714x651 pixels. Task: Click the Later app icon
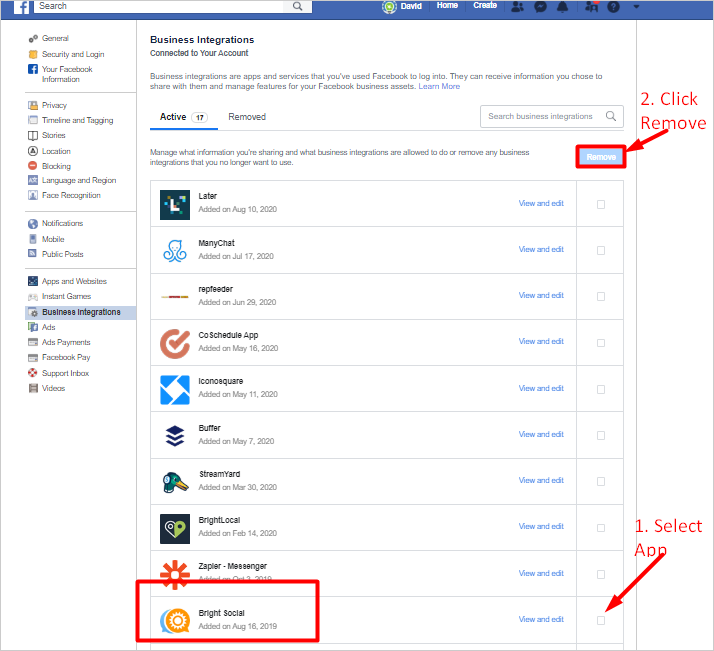175,204
